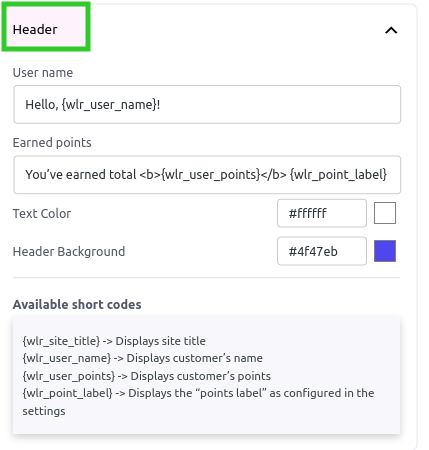Focus the Earned points text field
429x450 pixels.
click(207, 174)
